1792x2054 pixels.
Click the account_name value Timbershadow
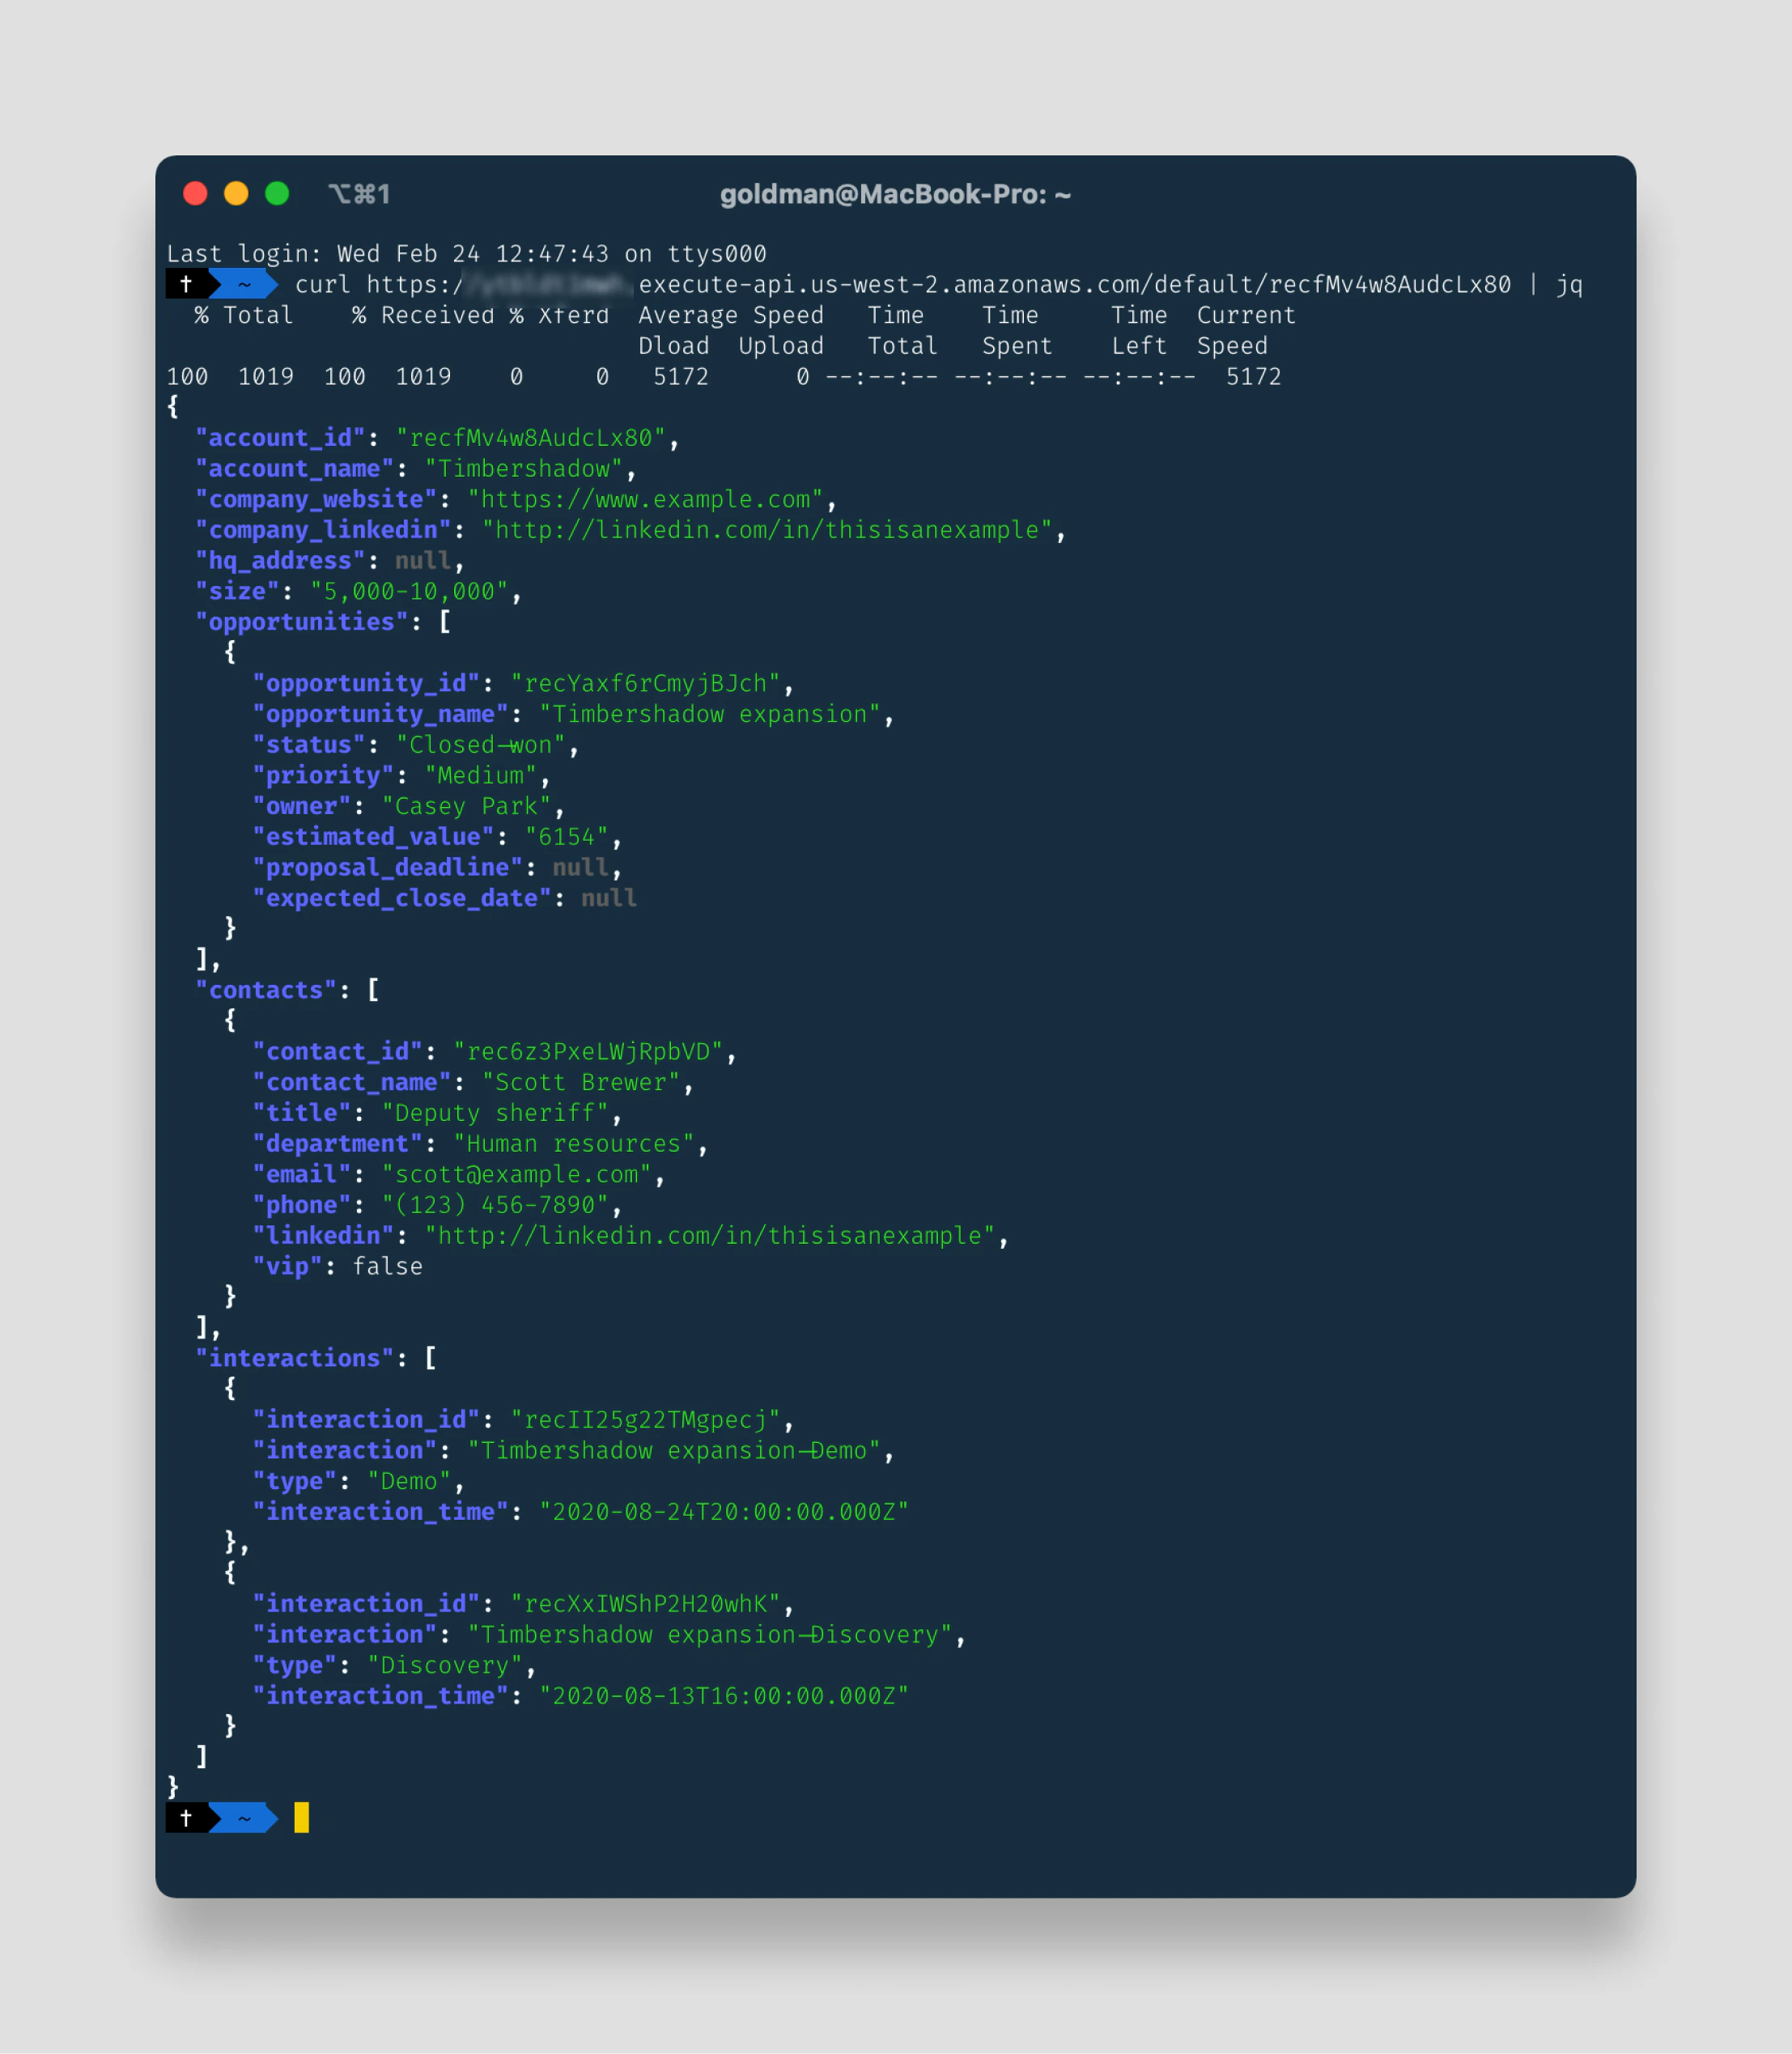coord(524,469)
